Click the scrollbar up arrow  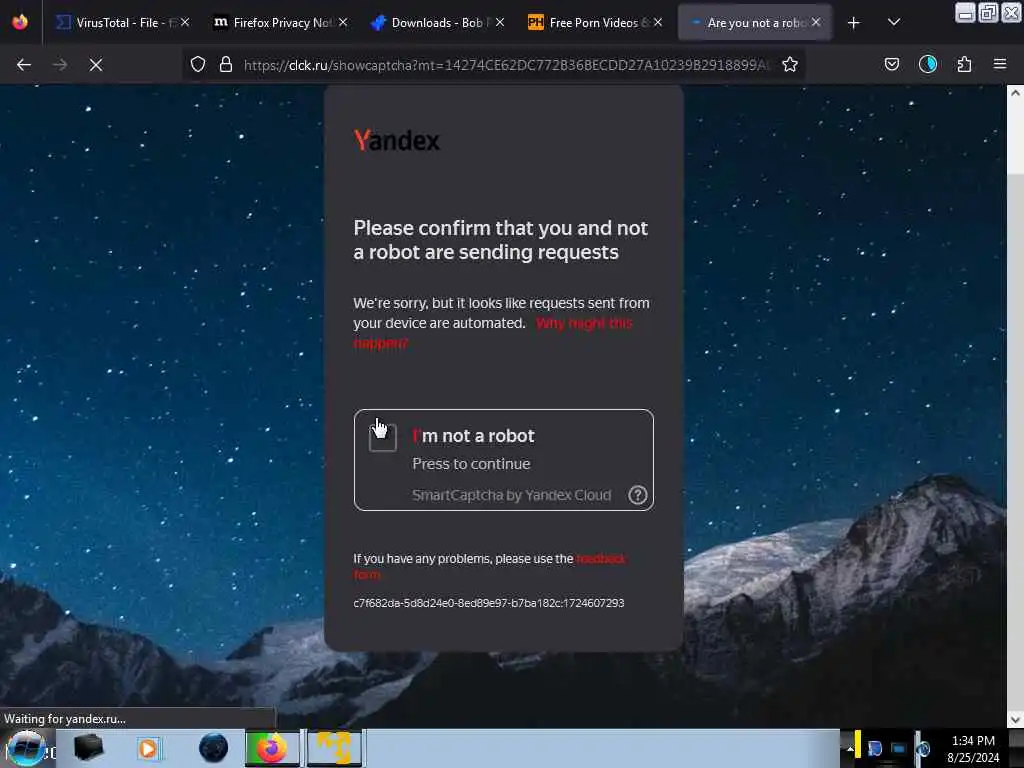pos(1015,93)
